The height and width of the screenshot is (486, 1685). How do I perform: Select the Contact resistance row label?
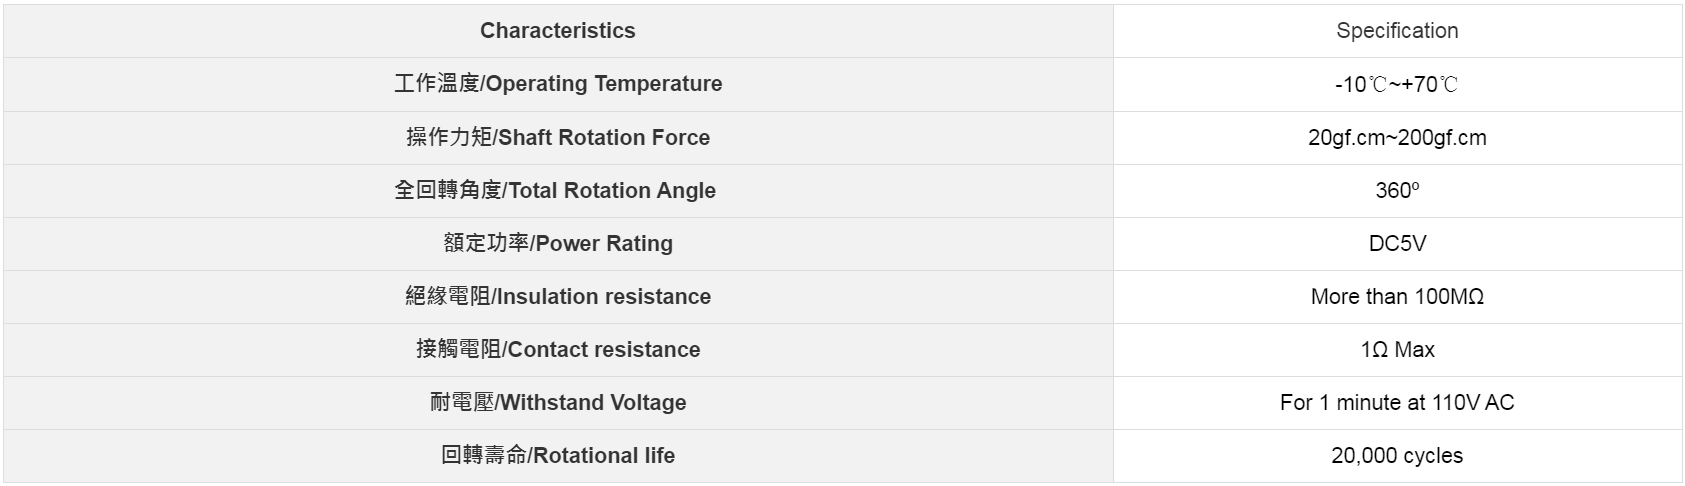click(557, 349)
